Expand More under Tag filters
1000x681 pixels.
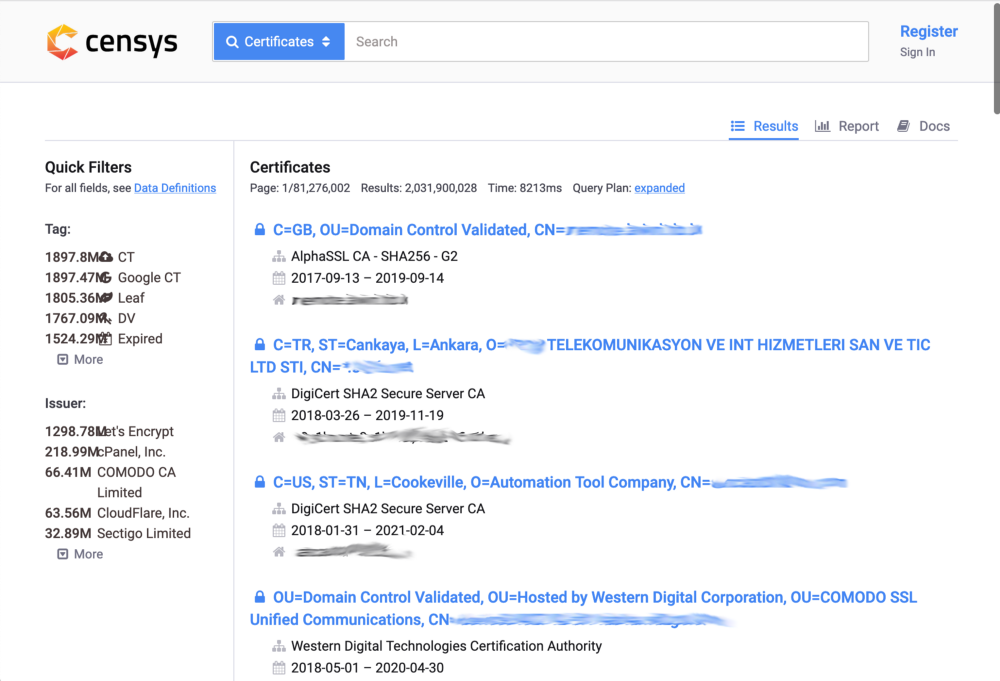pos(80,360)
